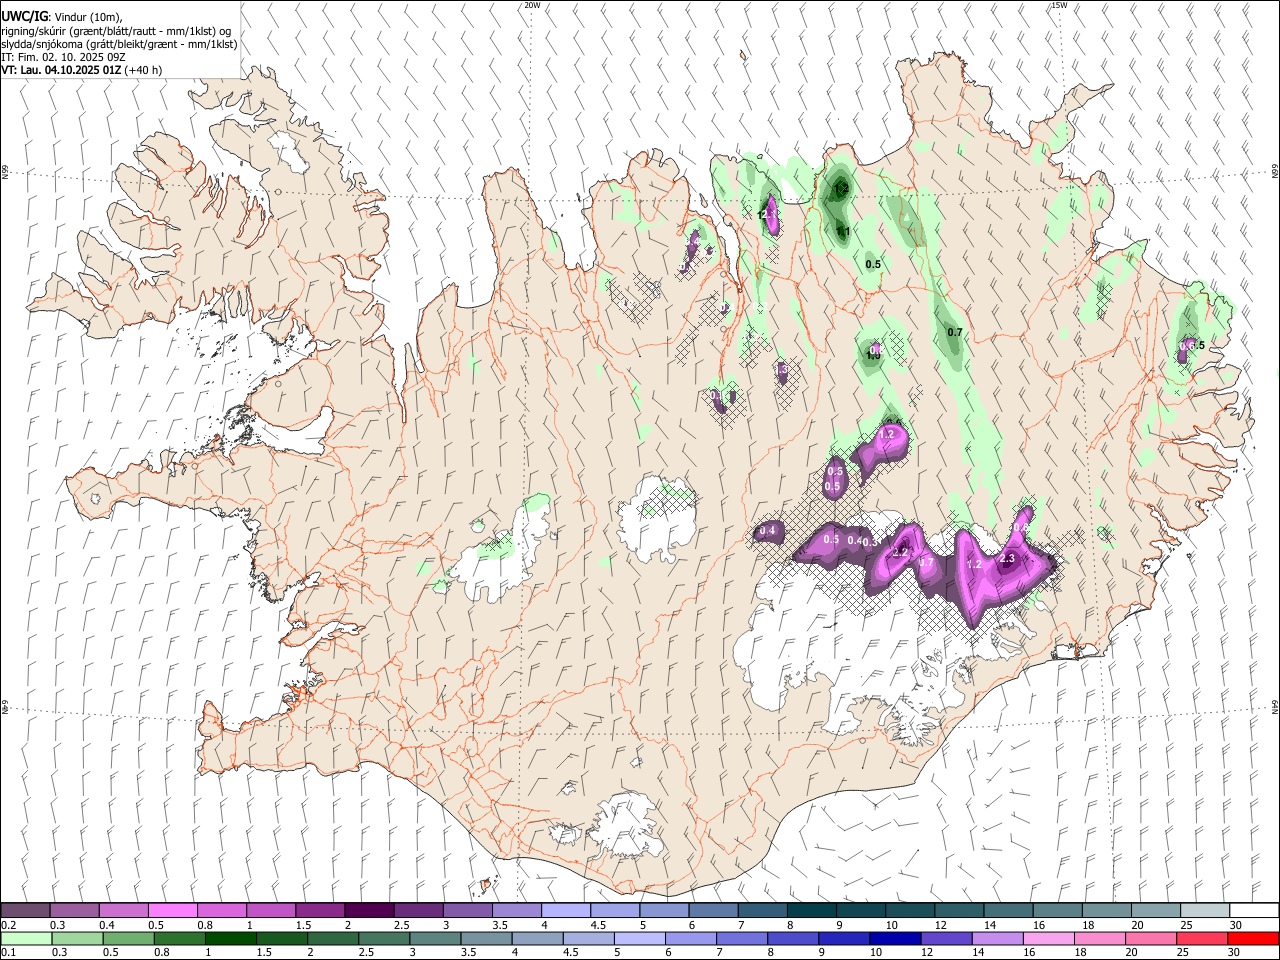Select the first 0.2–0.3 swatch in upper legend
Image resolution: width=1280 pixels, height=960 pixels.
pos(25,911)
